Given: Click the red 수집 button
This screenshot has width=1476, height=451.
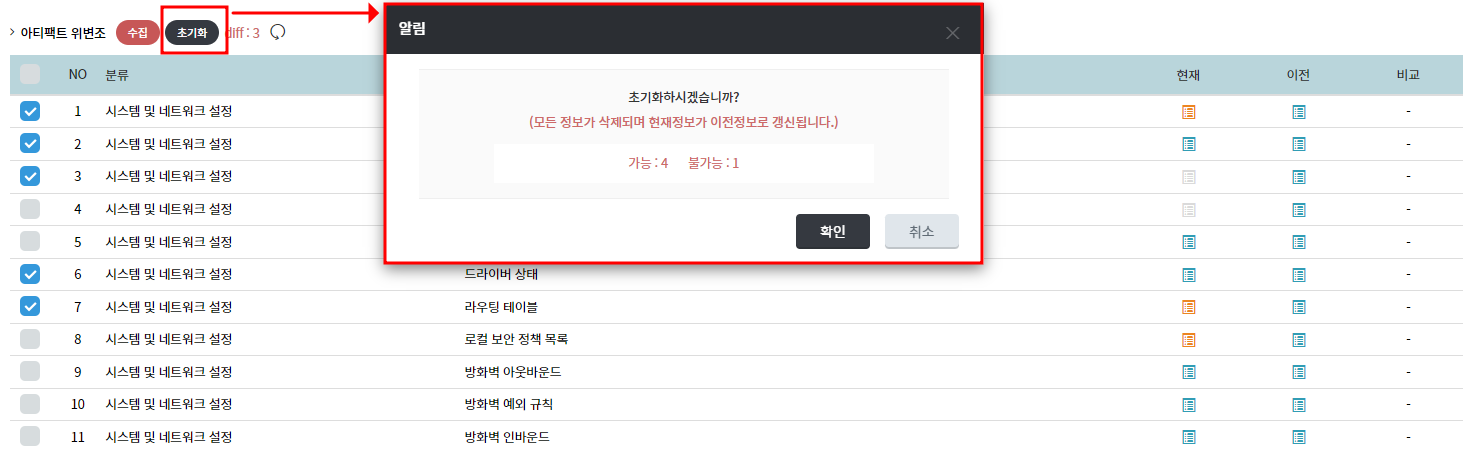Looking at the screenshot, I should [137, 33].
